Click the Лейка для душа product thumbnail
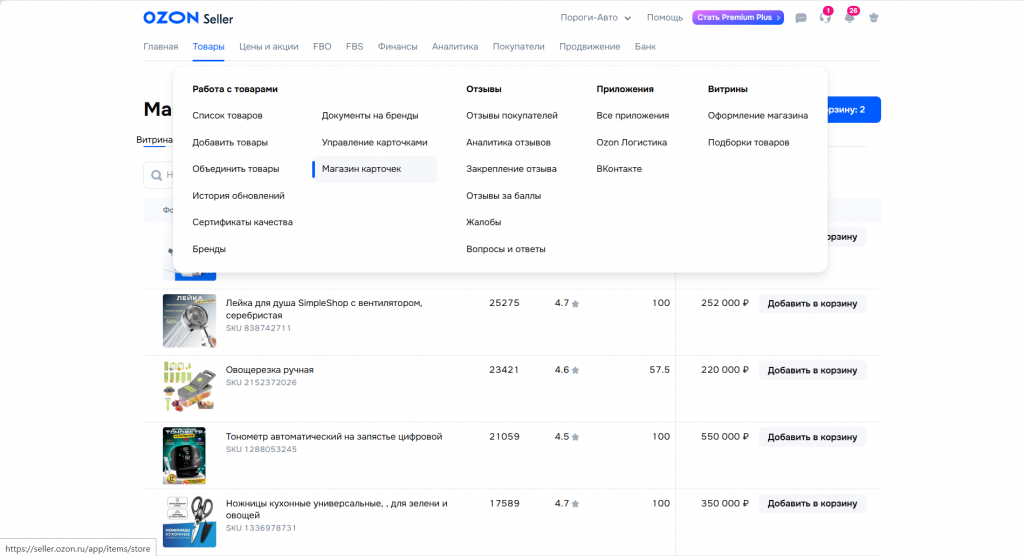Screen dimensions: 1024x556 click(189, 320)
